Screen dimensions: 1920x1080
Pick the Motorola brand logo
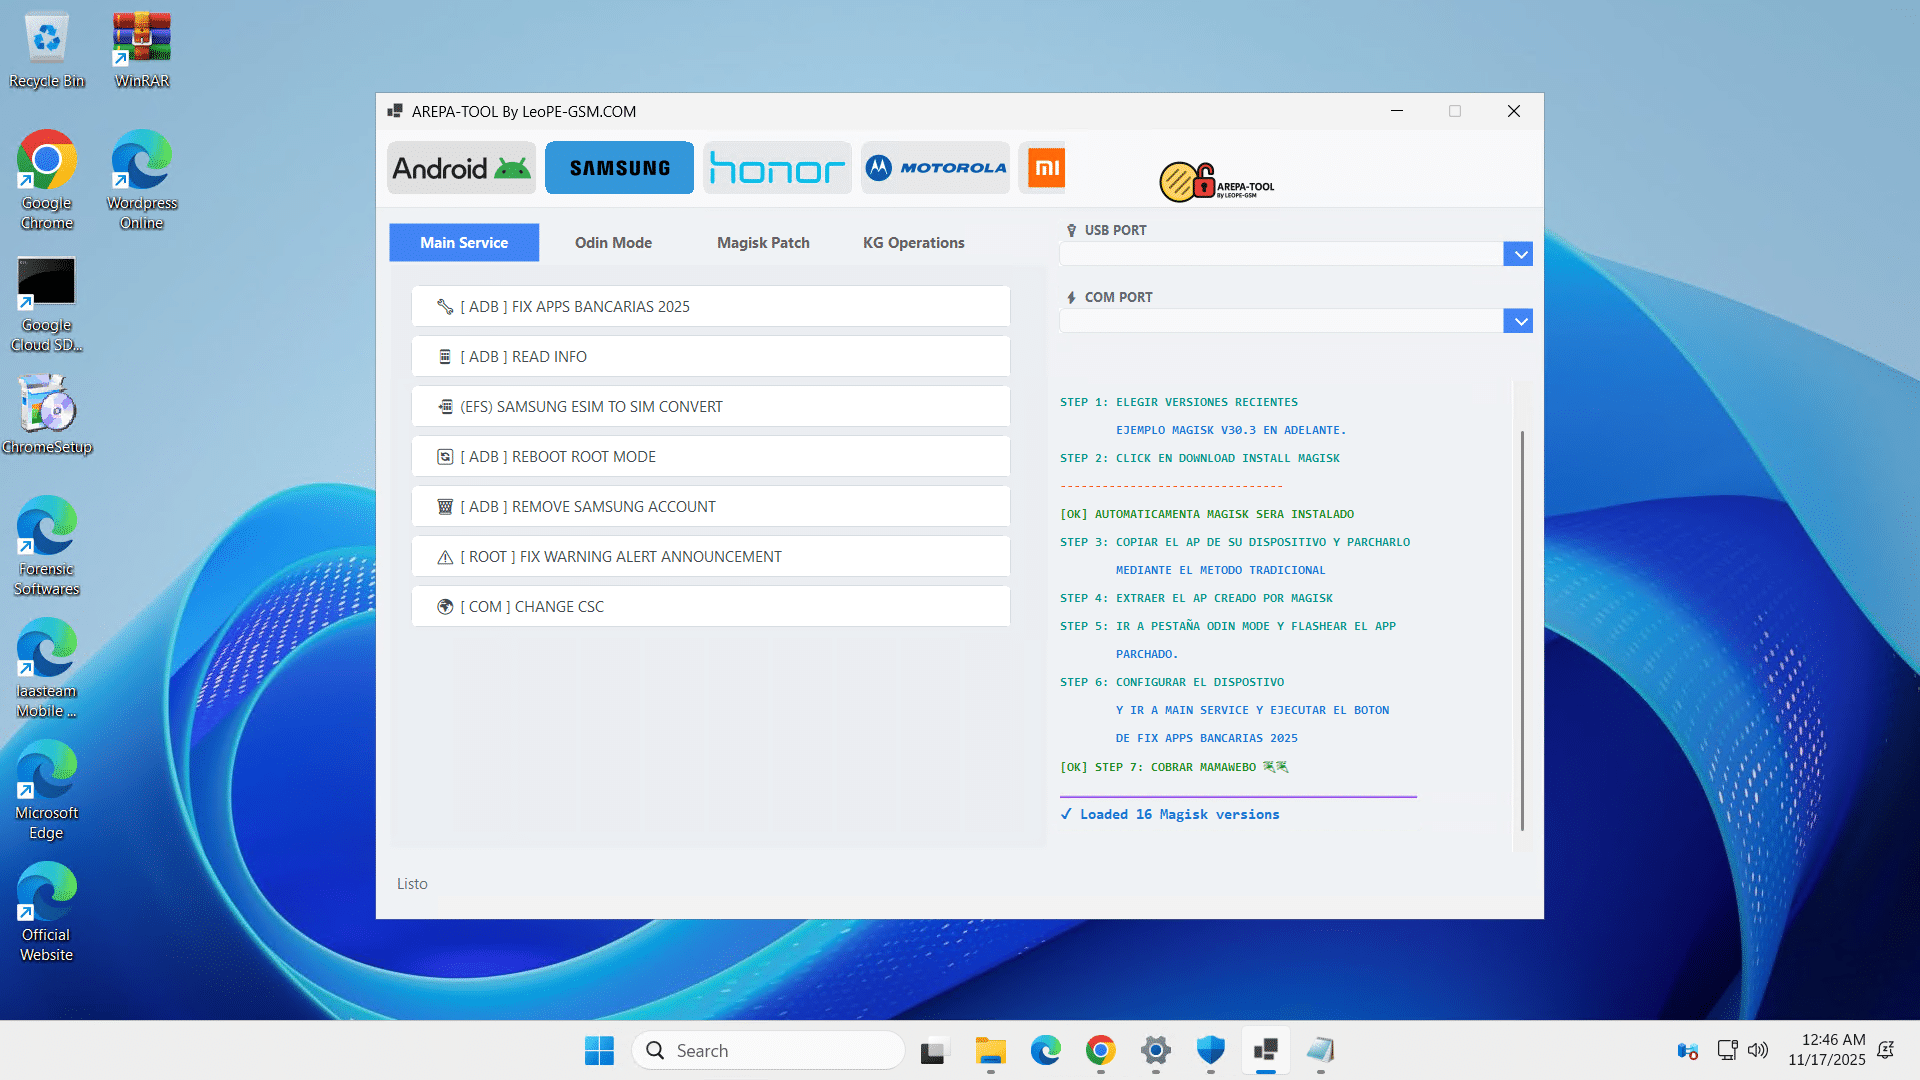pyautogui.click(x=935, y=168)
